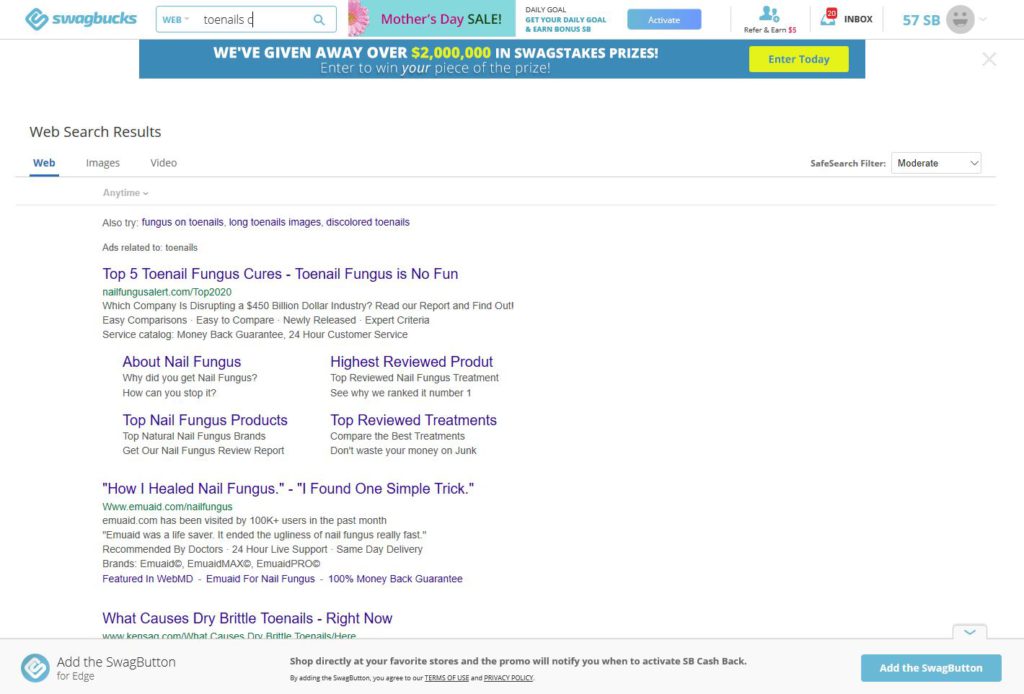This screenshot has height=694, width=1024.
Task: Open the Mother's Day SALE banner
Action: tap(432, 19)
